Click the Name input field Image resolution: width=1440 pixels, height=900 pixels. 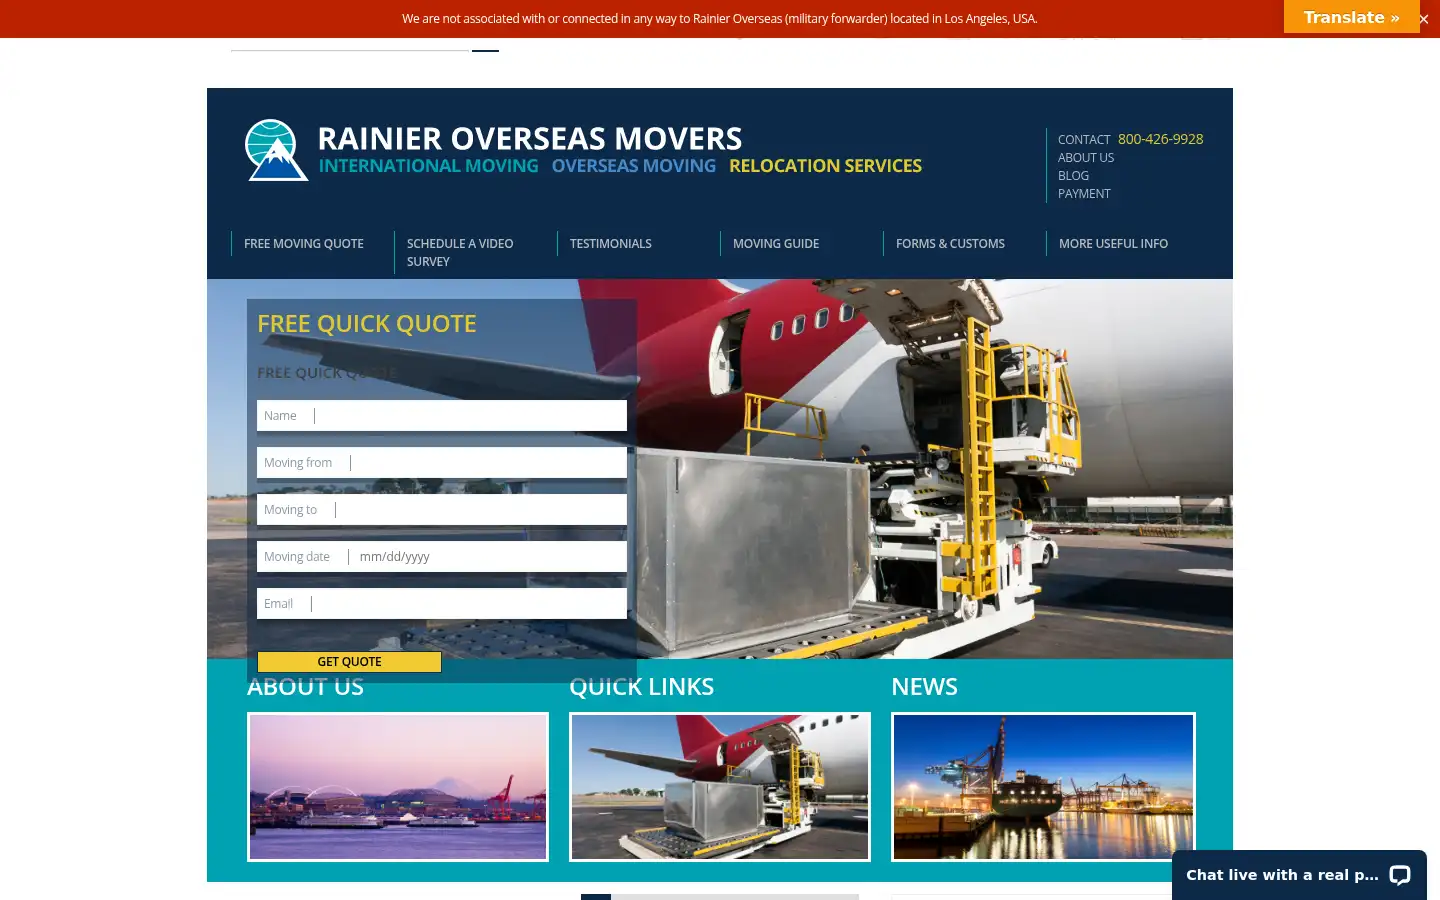pyautogui.click(x=442, y=416)
